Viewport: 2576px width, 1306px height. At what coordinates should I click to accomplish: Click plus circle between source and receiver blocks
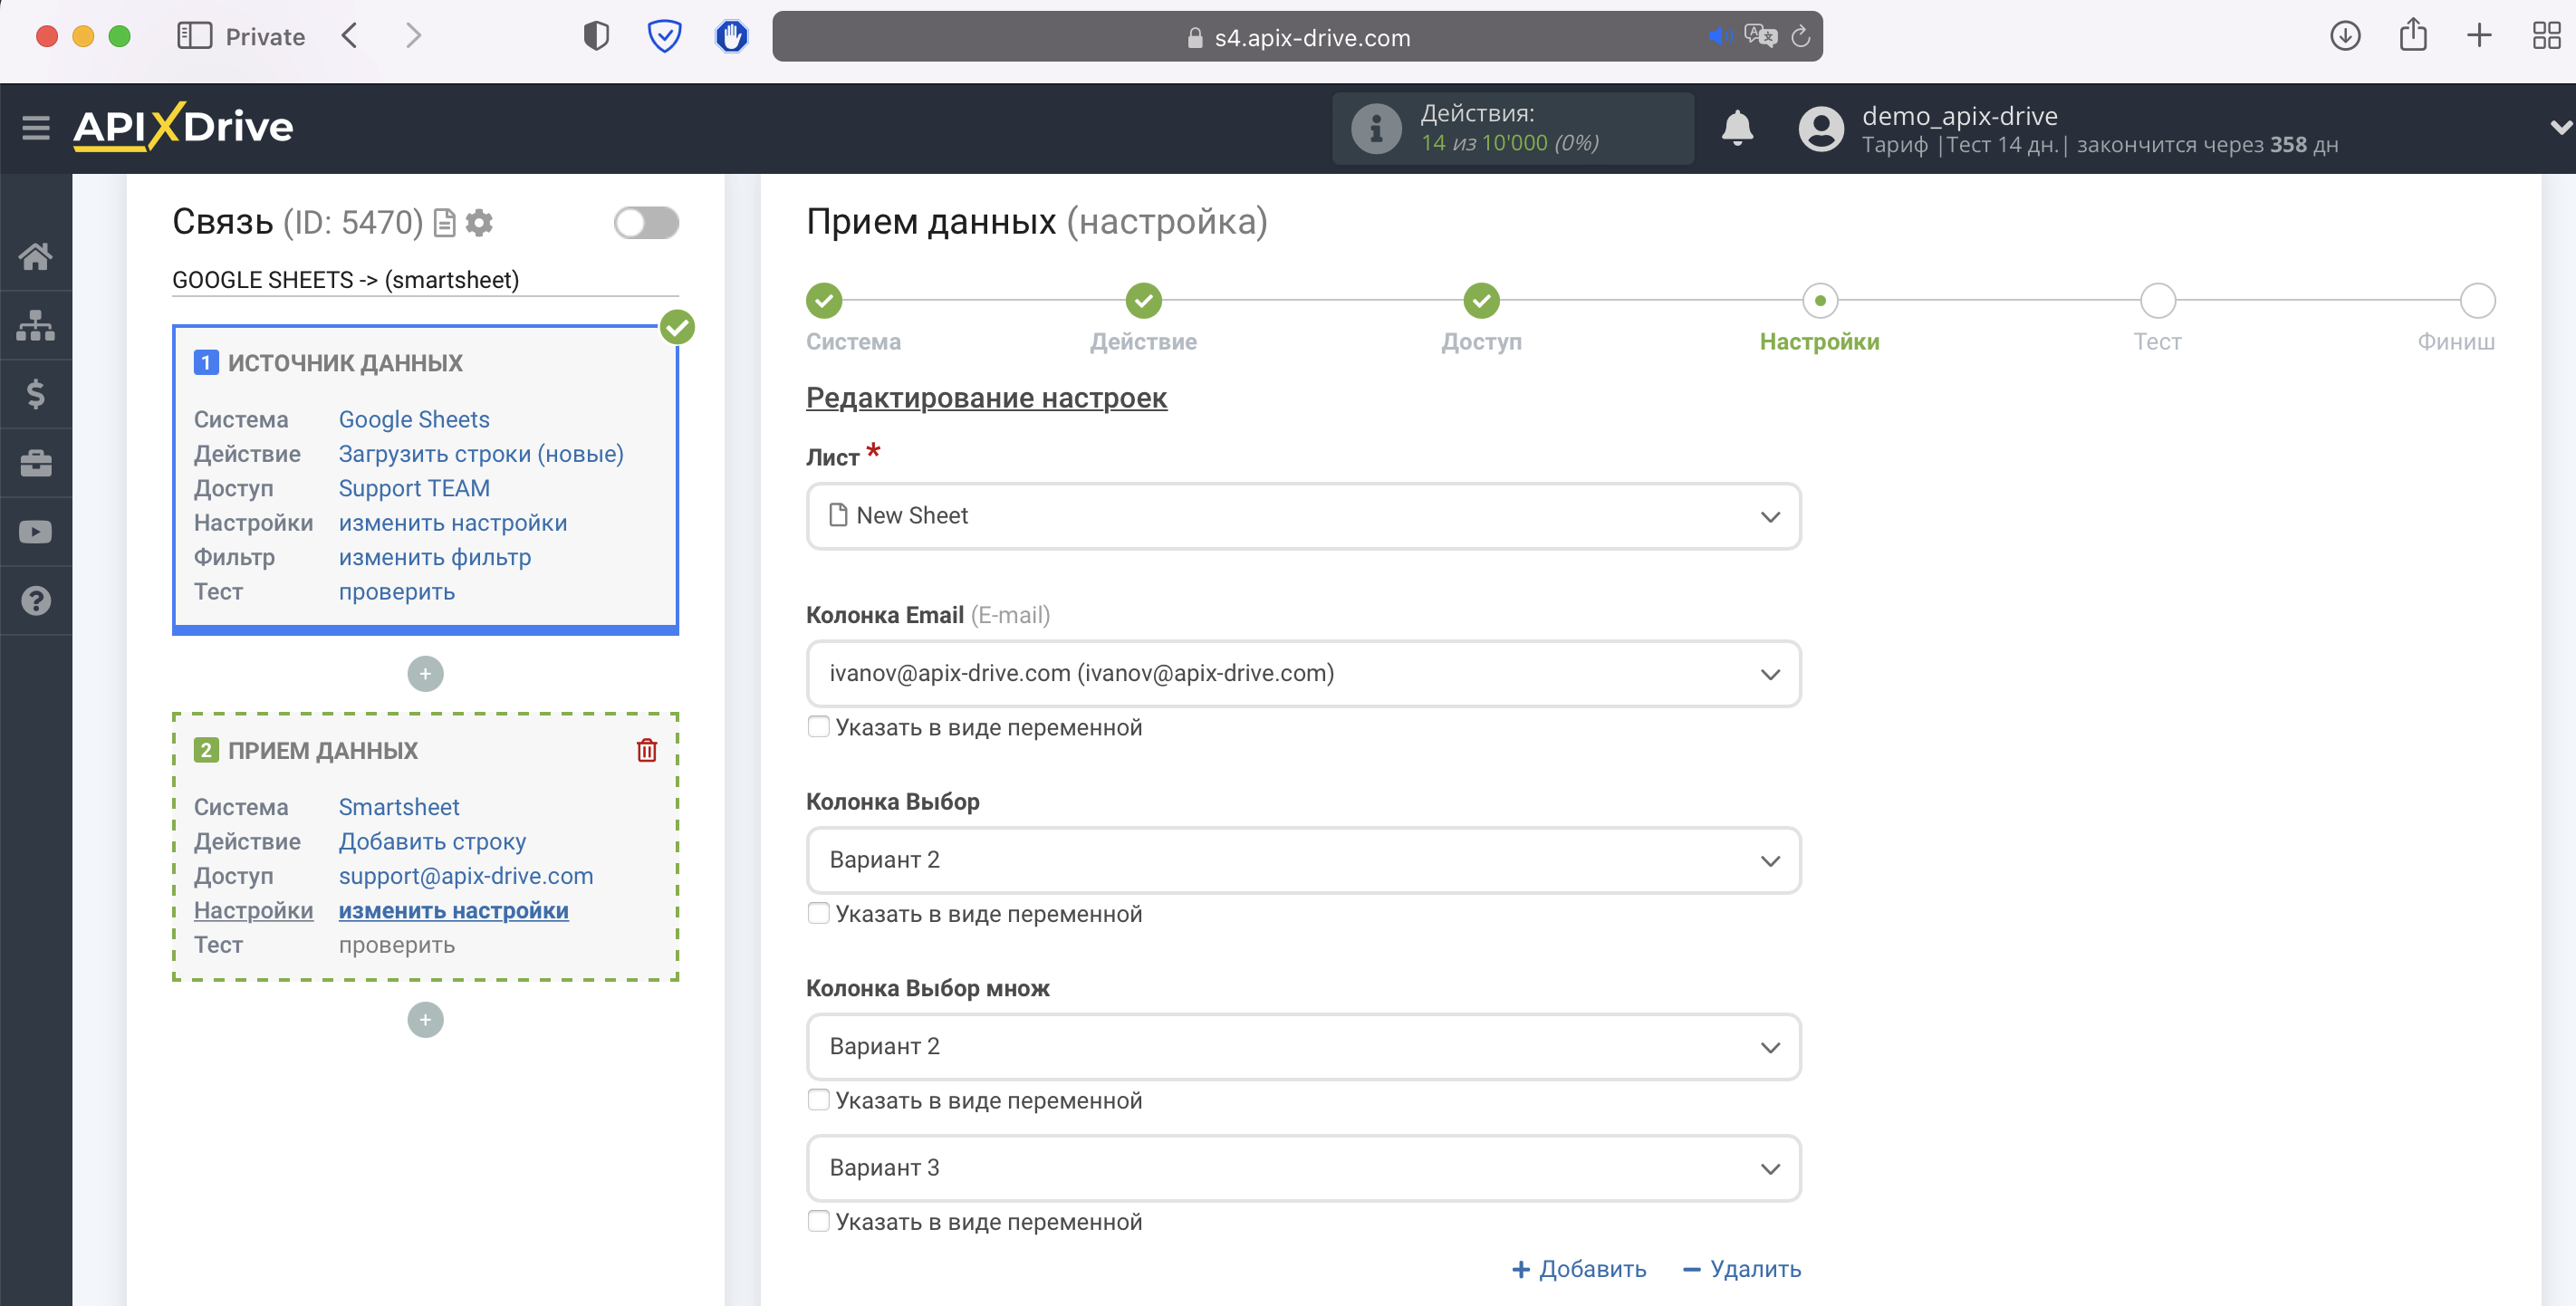(425, 673)
